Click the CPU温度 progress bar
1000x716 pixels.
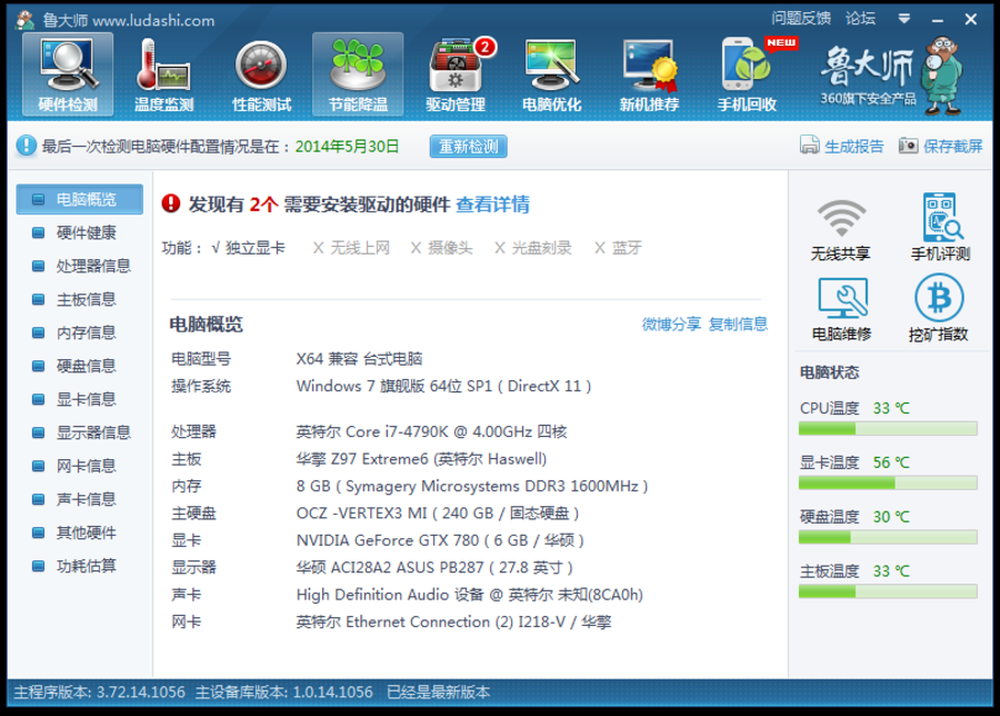tap(888, 428)
